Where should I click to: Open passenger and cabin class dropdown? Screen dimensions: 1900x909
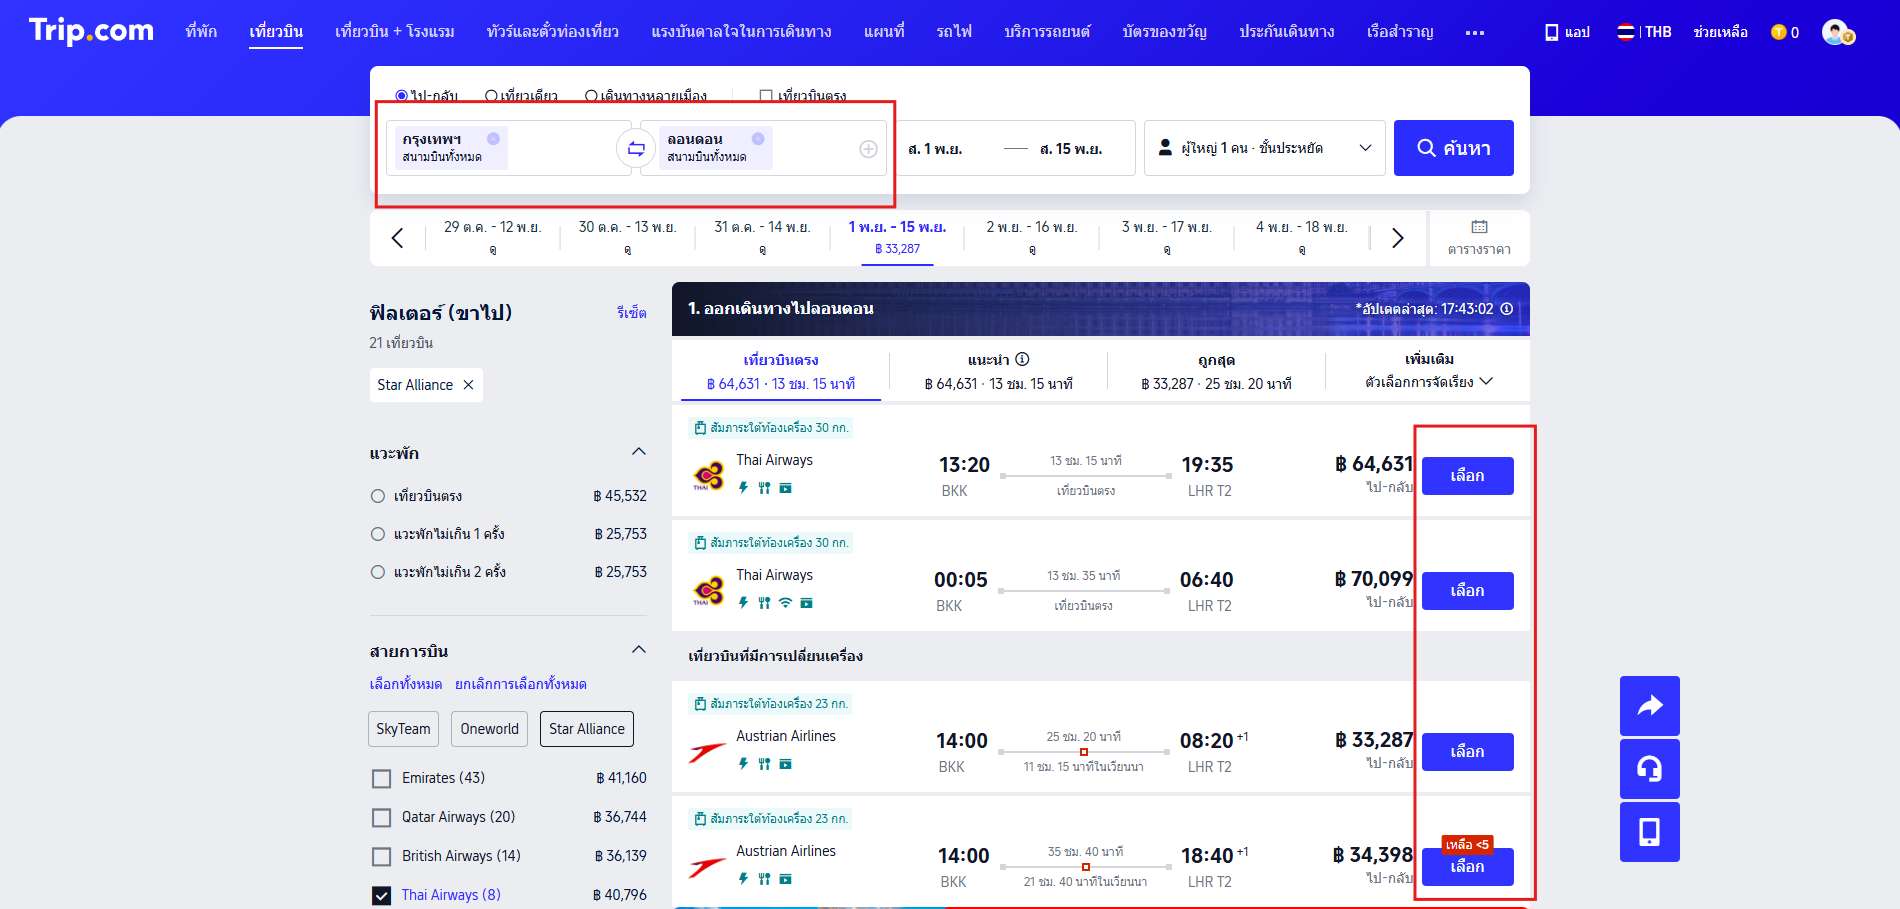click(x=1264, y=148)
